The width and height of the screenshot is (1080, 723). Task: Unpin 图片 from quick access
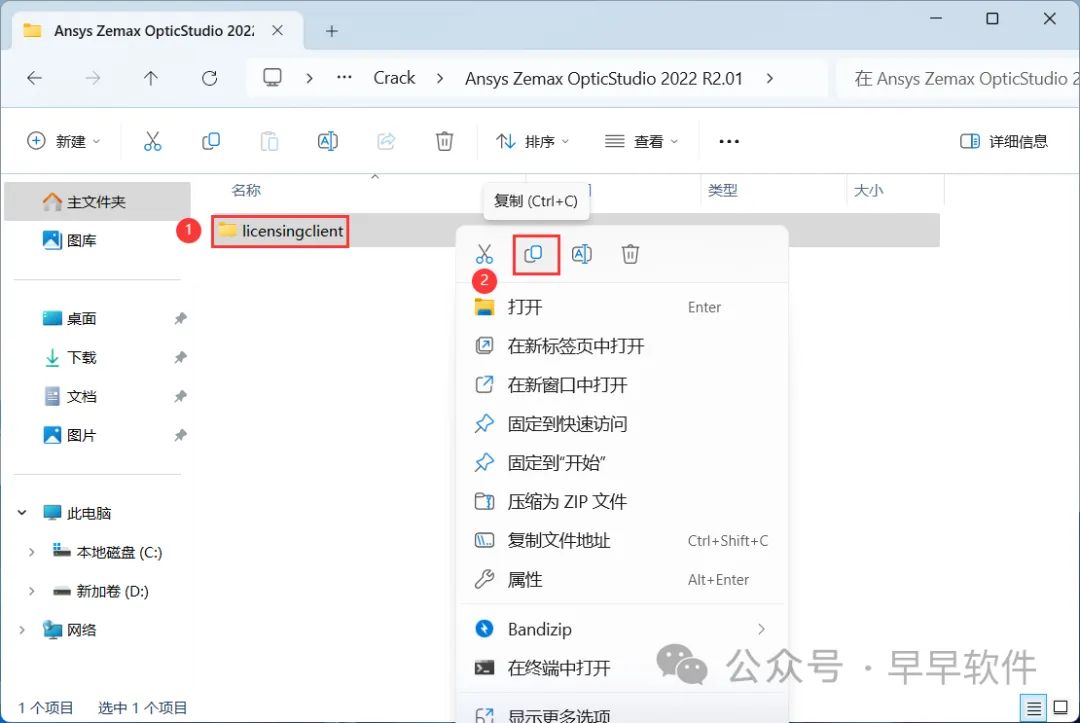click(180, 435)
